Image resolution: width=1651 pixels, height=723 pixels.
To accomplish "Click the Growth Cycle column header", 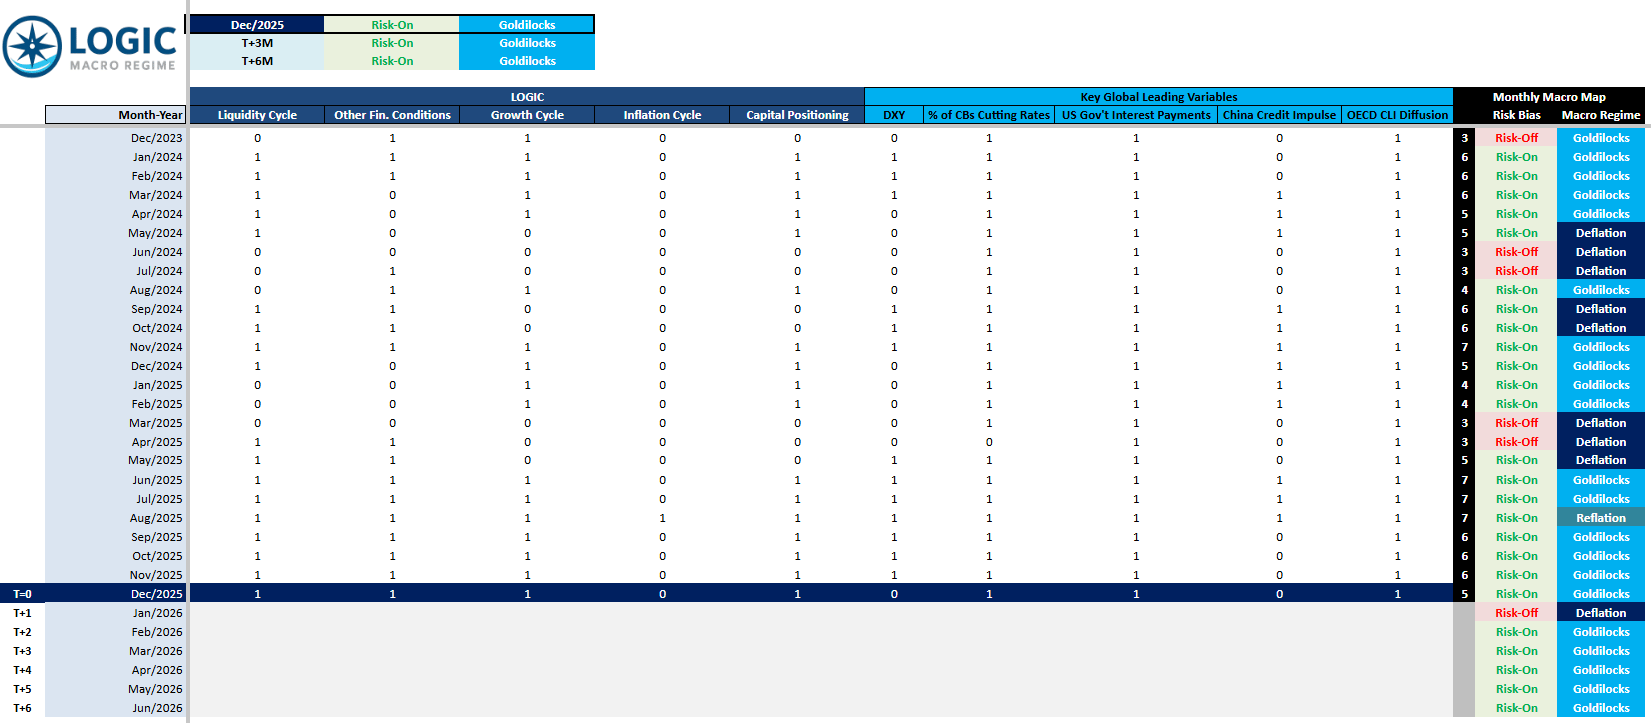I will (527, 115).
